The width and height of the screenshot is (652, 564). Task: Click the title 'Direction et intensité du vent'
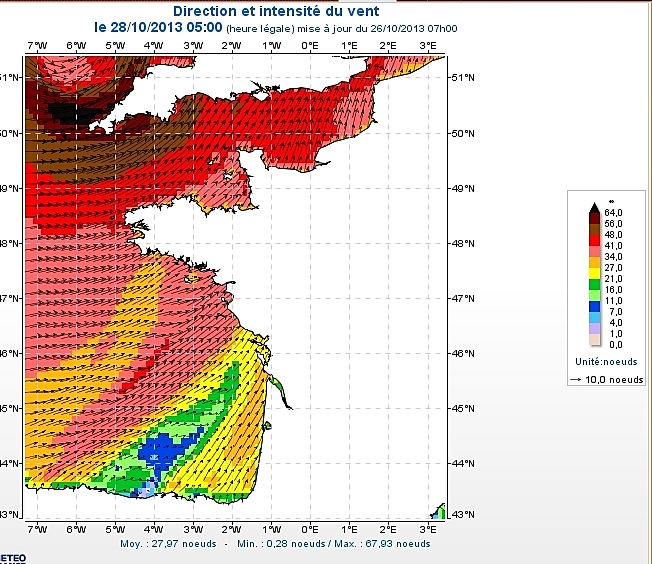(276, 11)
